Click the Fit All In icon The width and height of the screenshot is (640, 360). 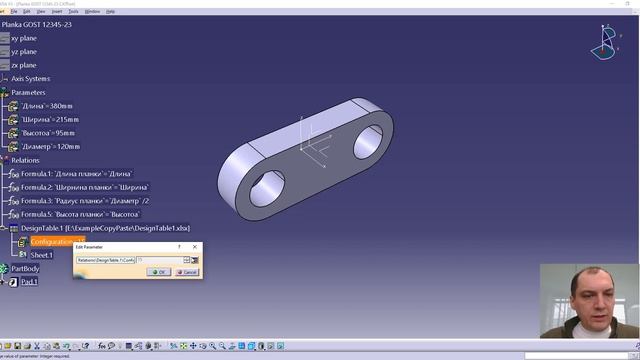coord(184,346)
